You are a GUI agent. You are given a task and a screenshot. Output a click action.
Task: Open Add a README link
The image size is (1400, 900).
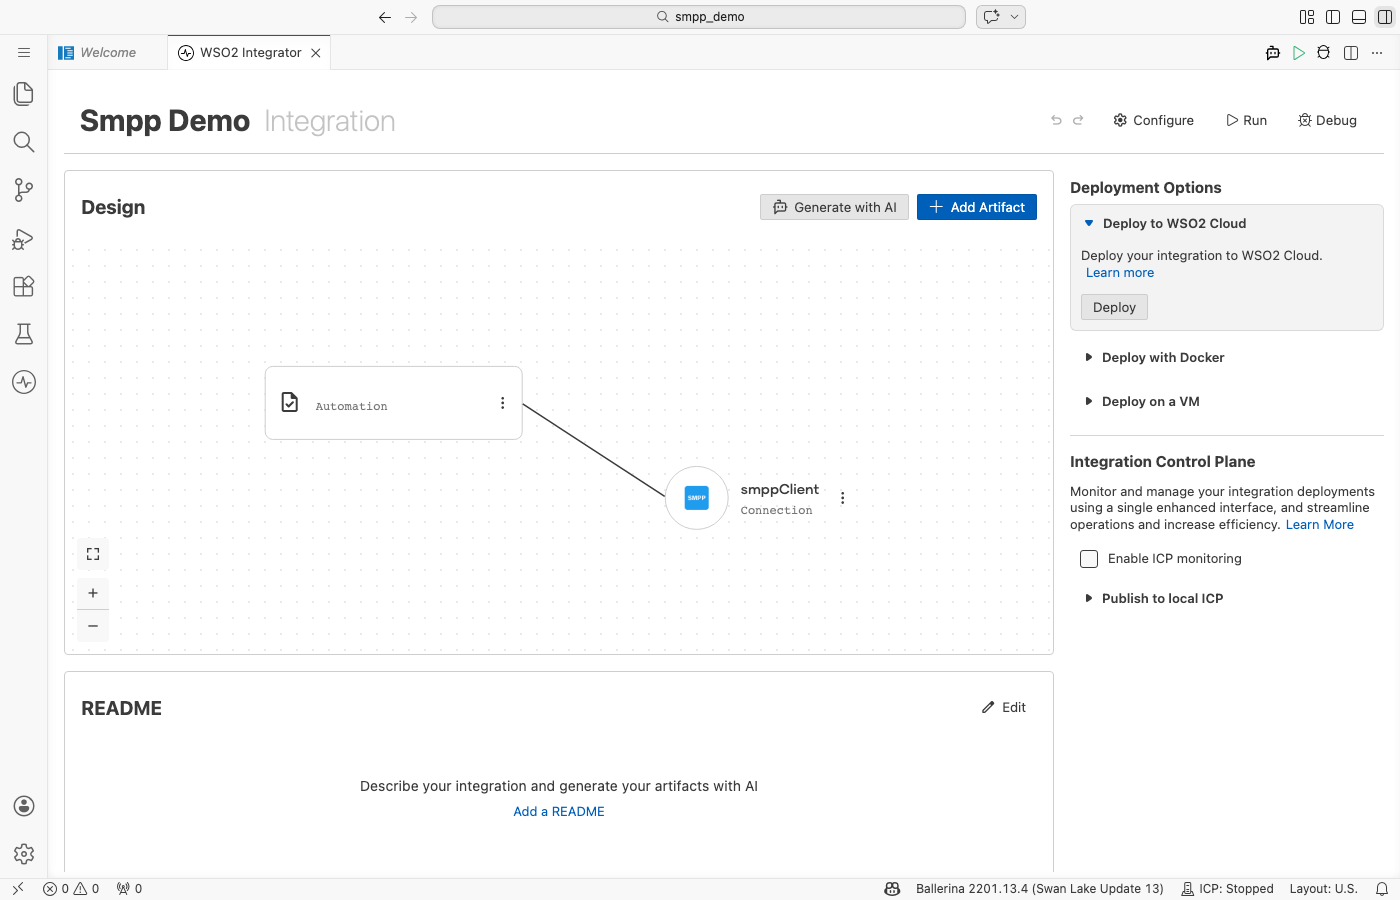pos(559,812)
